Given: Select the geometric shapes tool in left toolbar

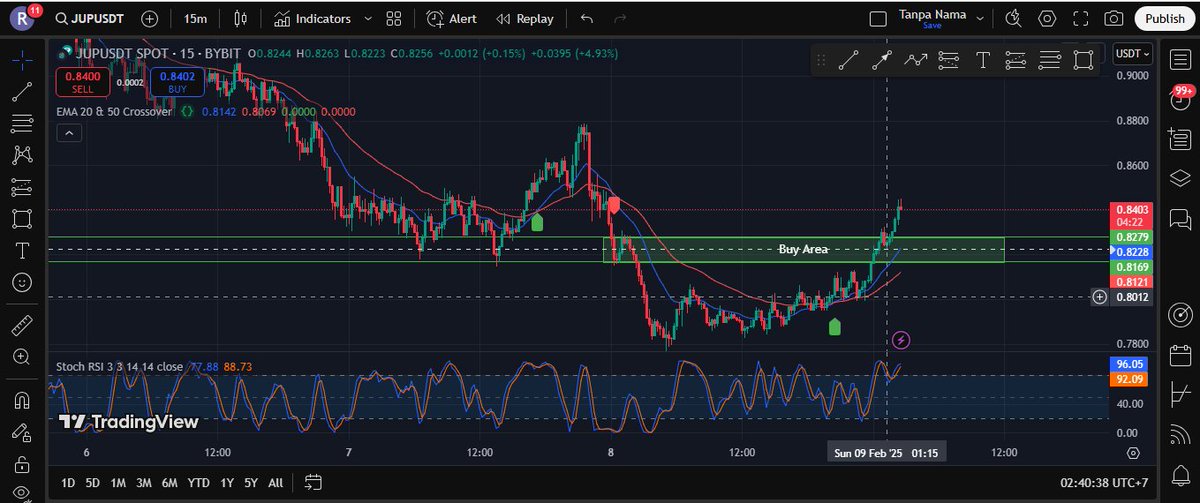Looking at the screenshot, I should click(x=21, y=218).
